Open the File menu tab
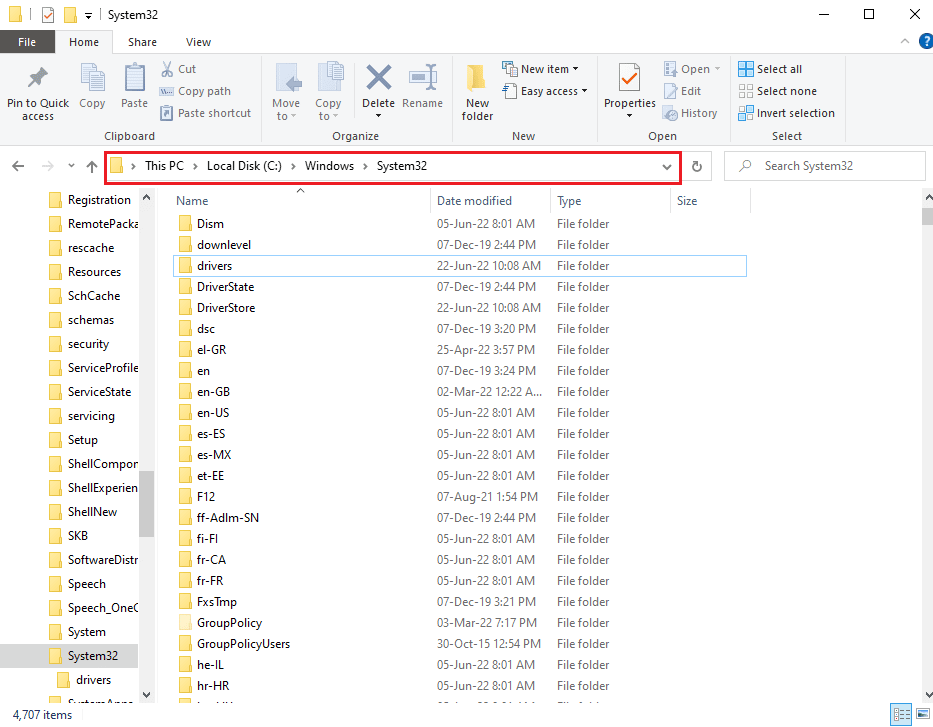This screenshot has height=727, width=933. (x=27, y=42)
